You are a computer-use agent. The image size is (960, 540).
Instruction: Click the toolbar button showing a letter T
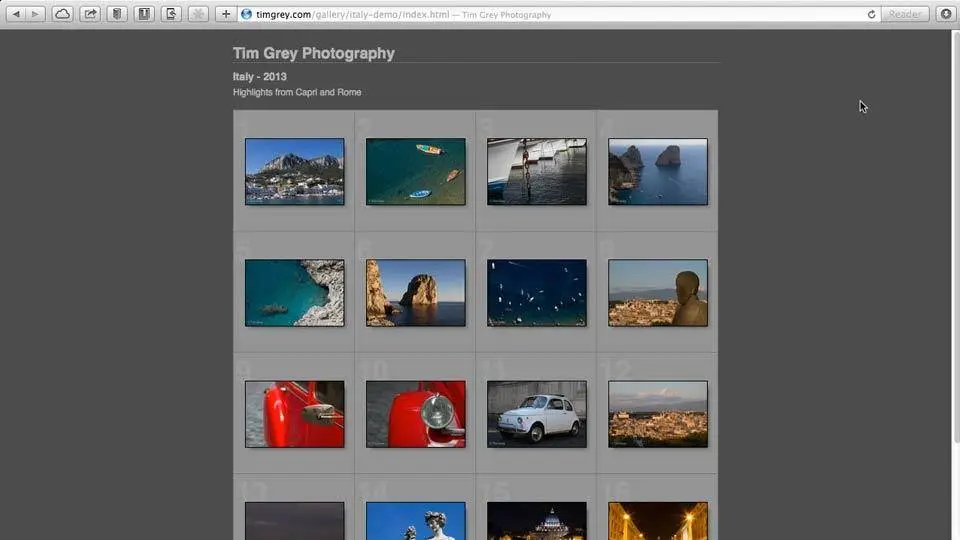click(144, 14)
